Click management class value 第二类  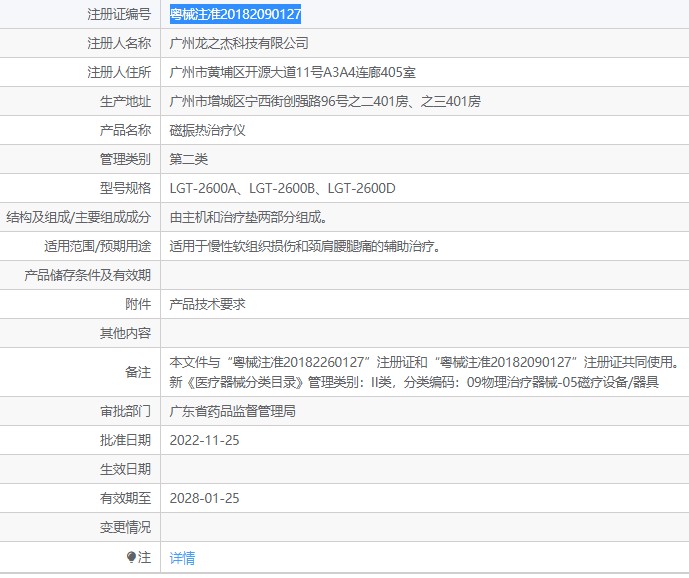pos(189,159)
